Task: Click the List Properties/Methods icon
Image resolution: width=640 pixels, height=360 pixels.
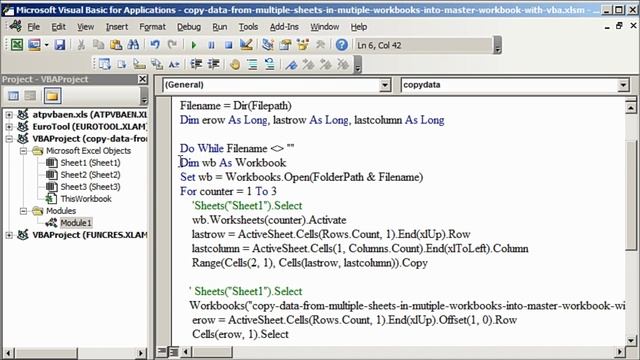Action: 104,64
